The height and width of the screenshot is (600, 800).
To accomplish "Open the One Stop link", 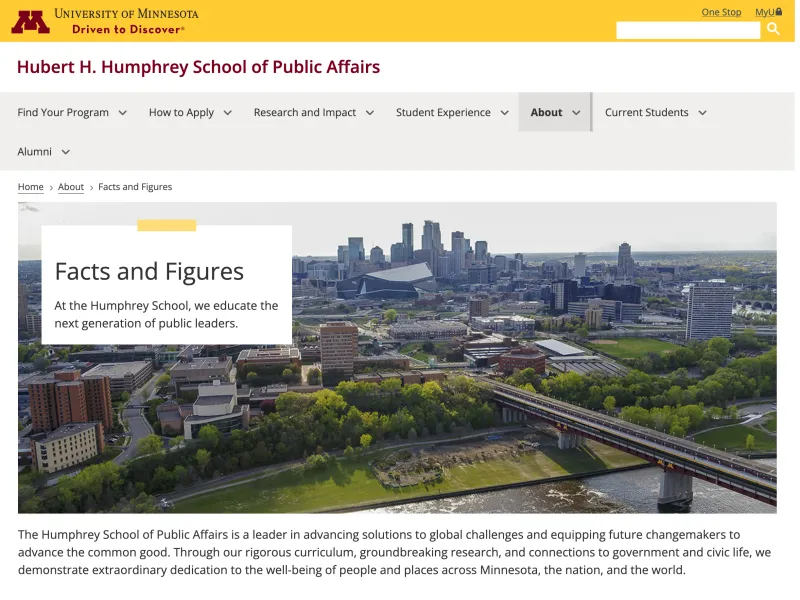I will click(721, 11).
